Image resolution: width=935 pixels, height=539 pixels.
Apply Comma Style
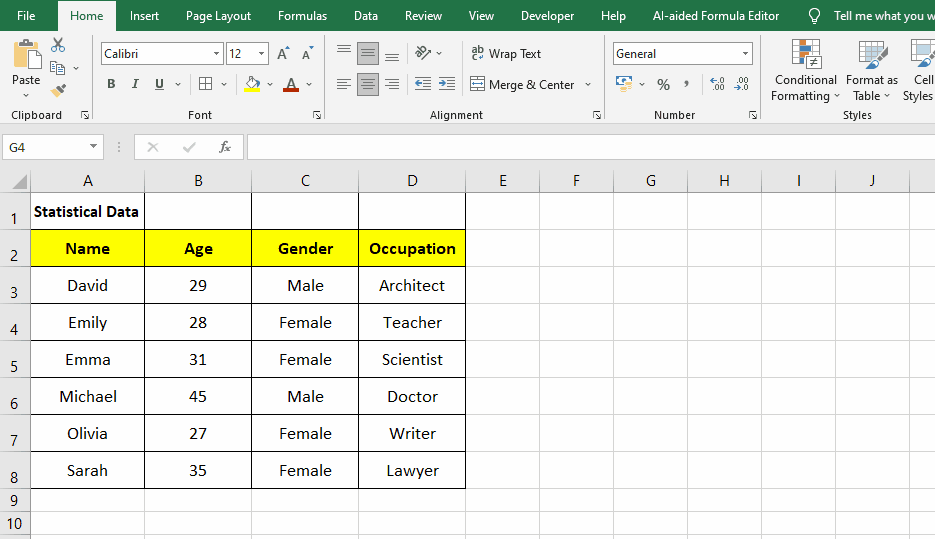[686, 84]
